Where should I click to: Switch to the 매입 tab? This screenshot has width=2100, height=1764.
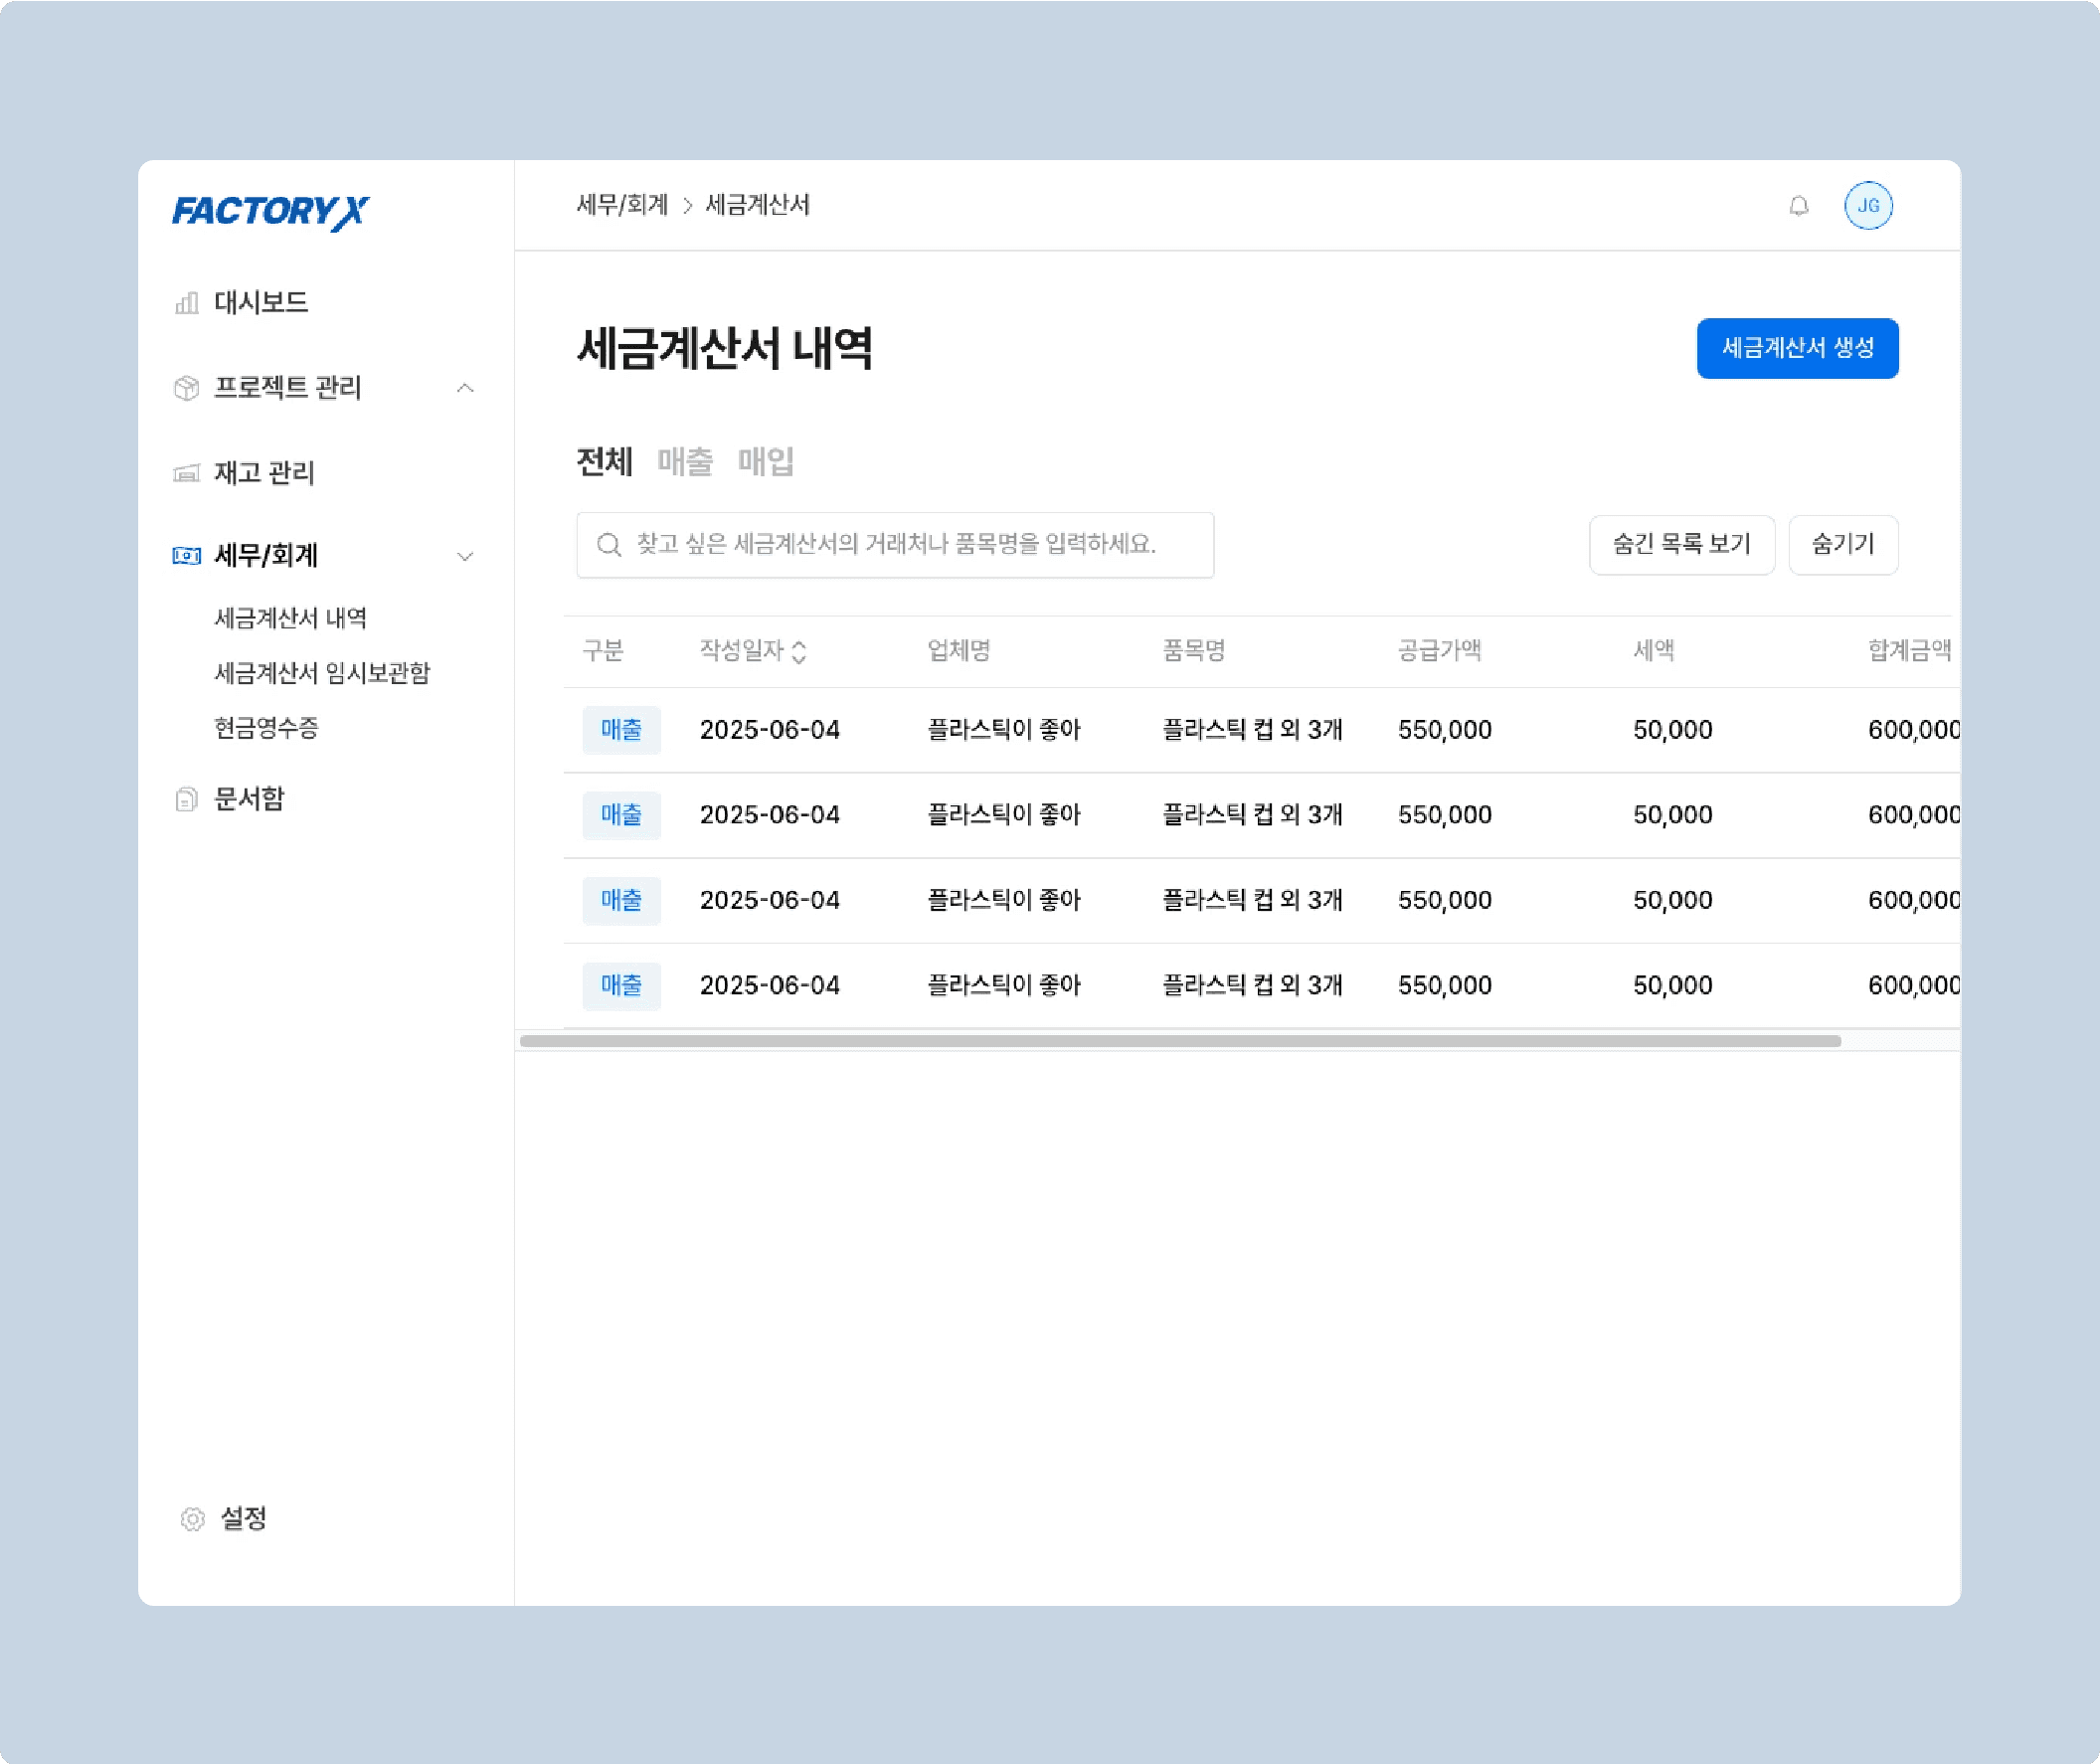[x=765, y=462]
